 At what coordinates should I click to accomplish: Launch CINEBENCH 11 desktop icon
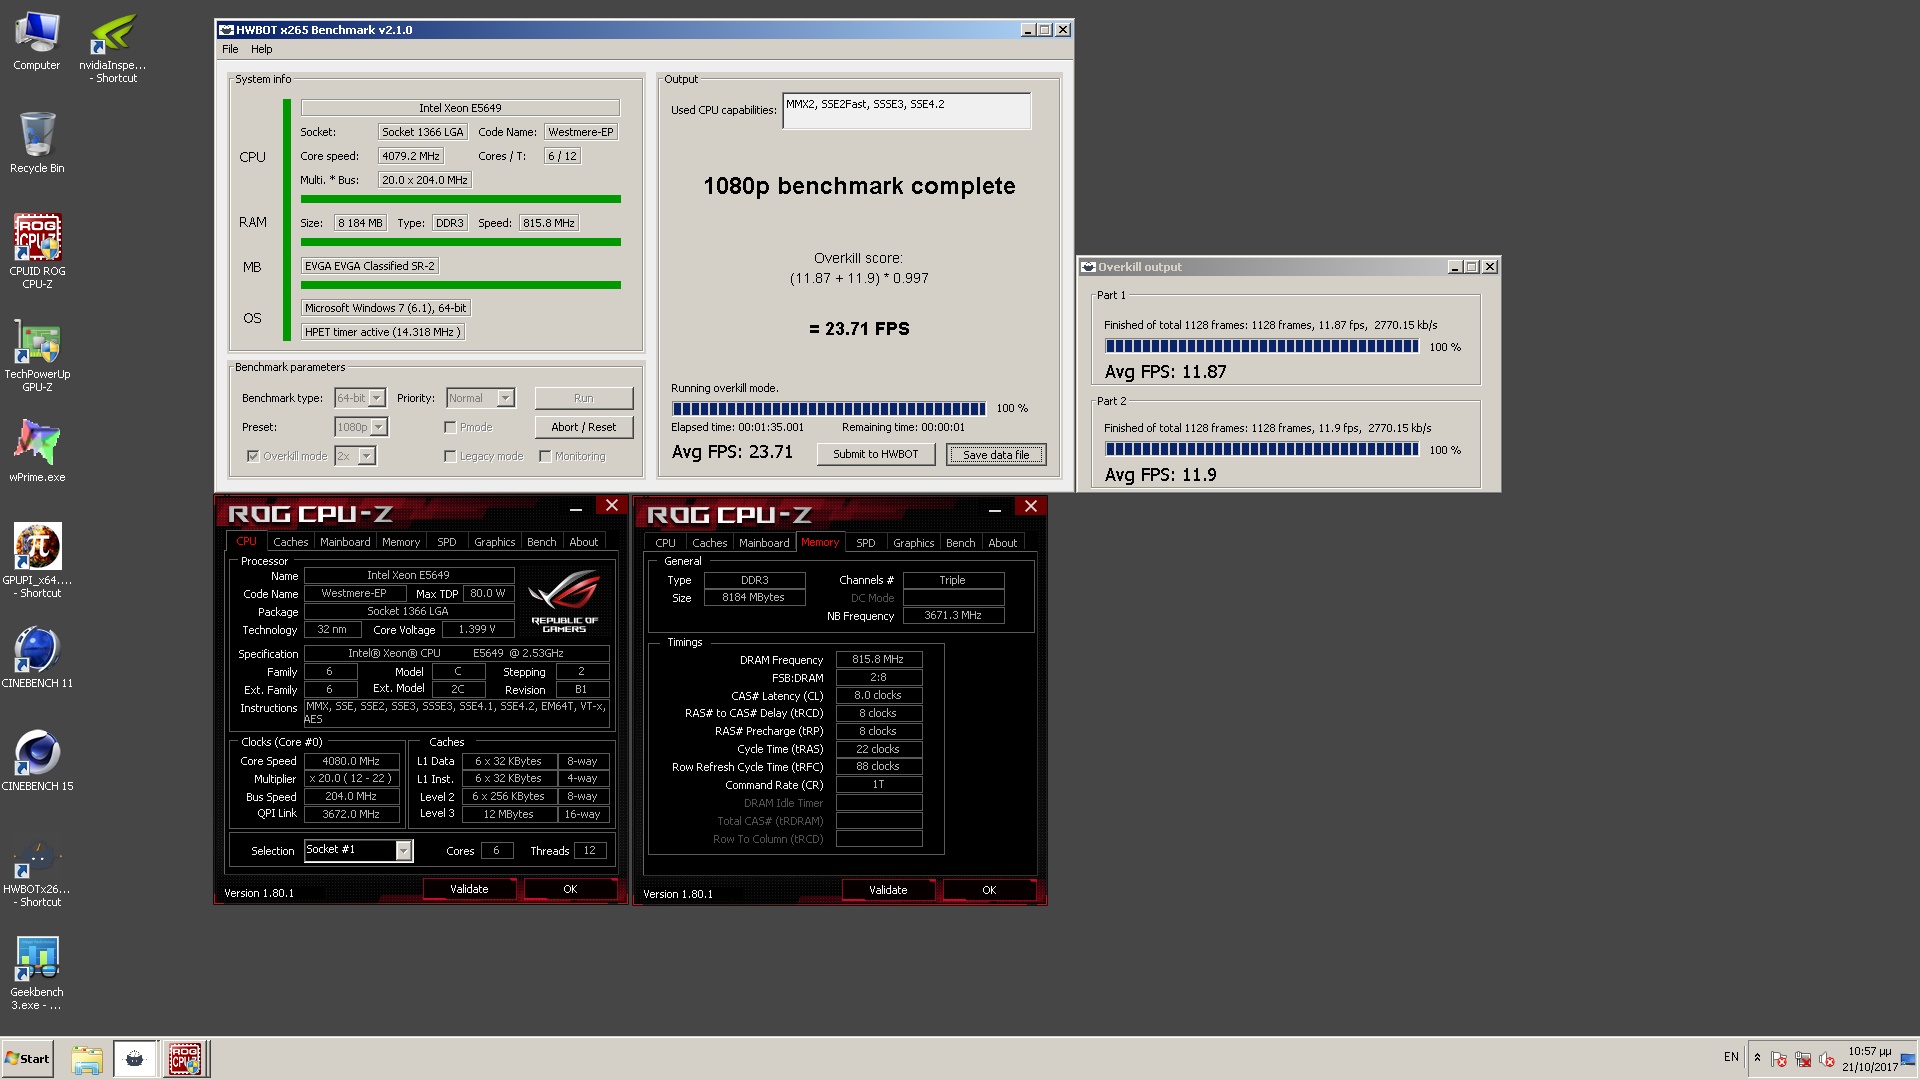pos(37,657)
